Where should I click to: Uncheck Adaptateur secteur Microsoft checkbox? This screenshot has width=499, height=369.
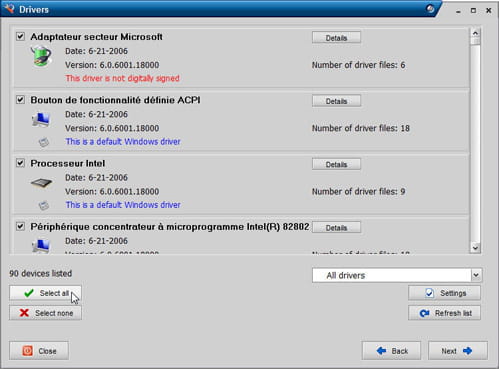pos(20,36)
